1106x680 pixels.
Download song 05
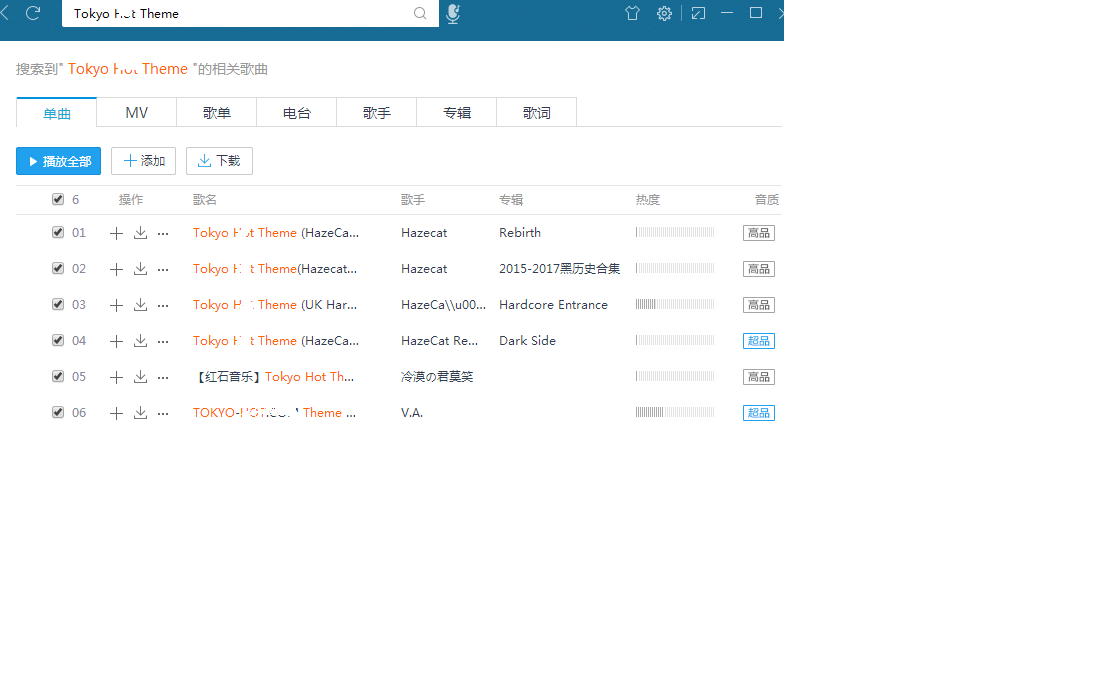coord(140,377)
